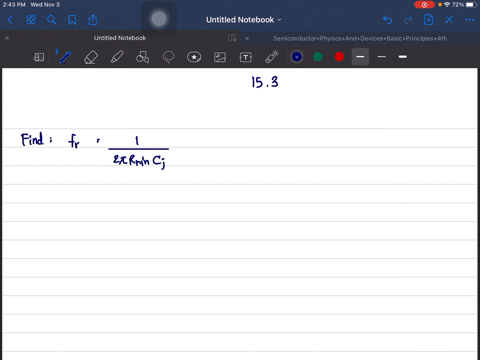Open the more options ellipsis
This screenshot has width=480, height=360.
[470, 20]
